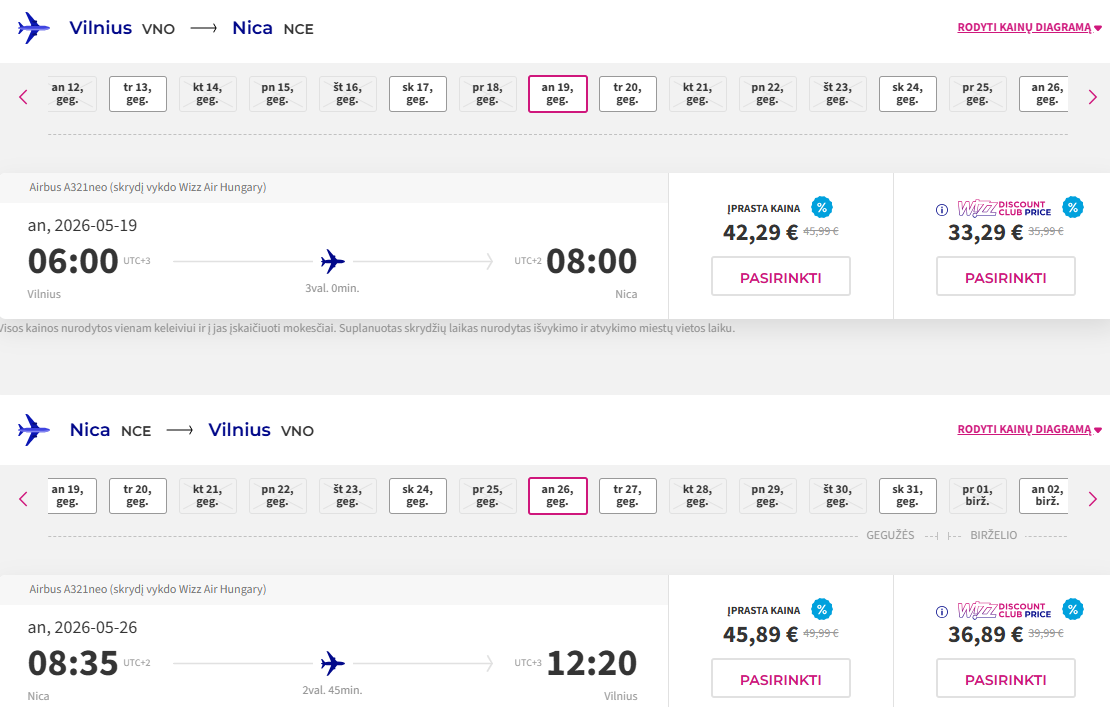This screenshot has height=707, width=1110.
Task: Select return date sk 31, geg.
Action: click(x=907, y=496)
